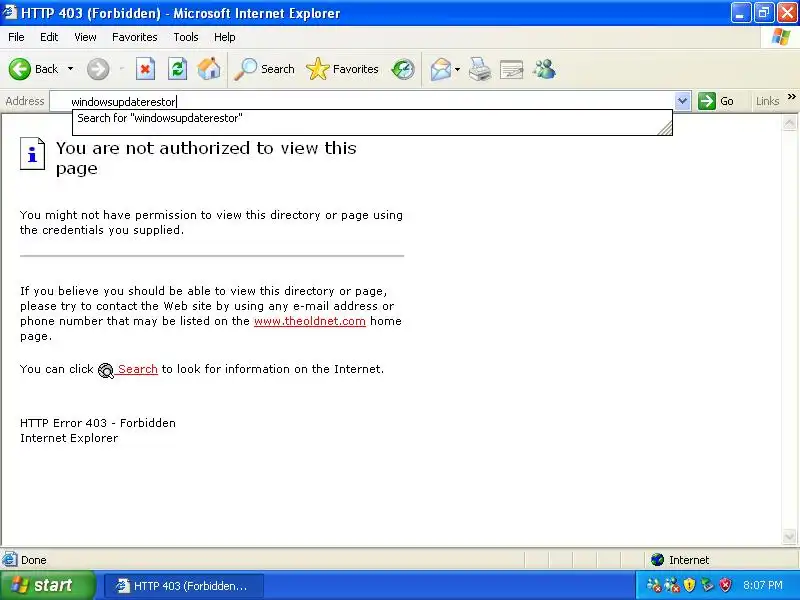The image size is (800, 600).
Task: Print the page with printer icon
Action: (x=480, y=69)
